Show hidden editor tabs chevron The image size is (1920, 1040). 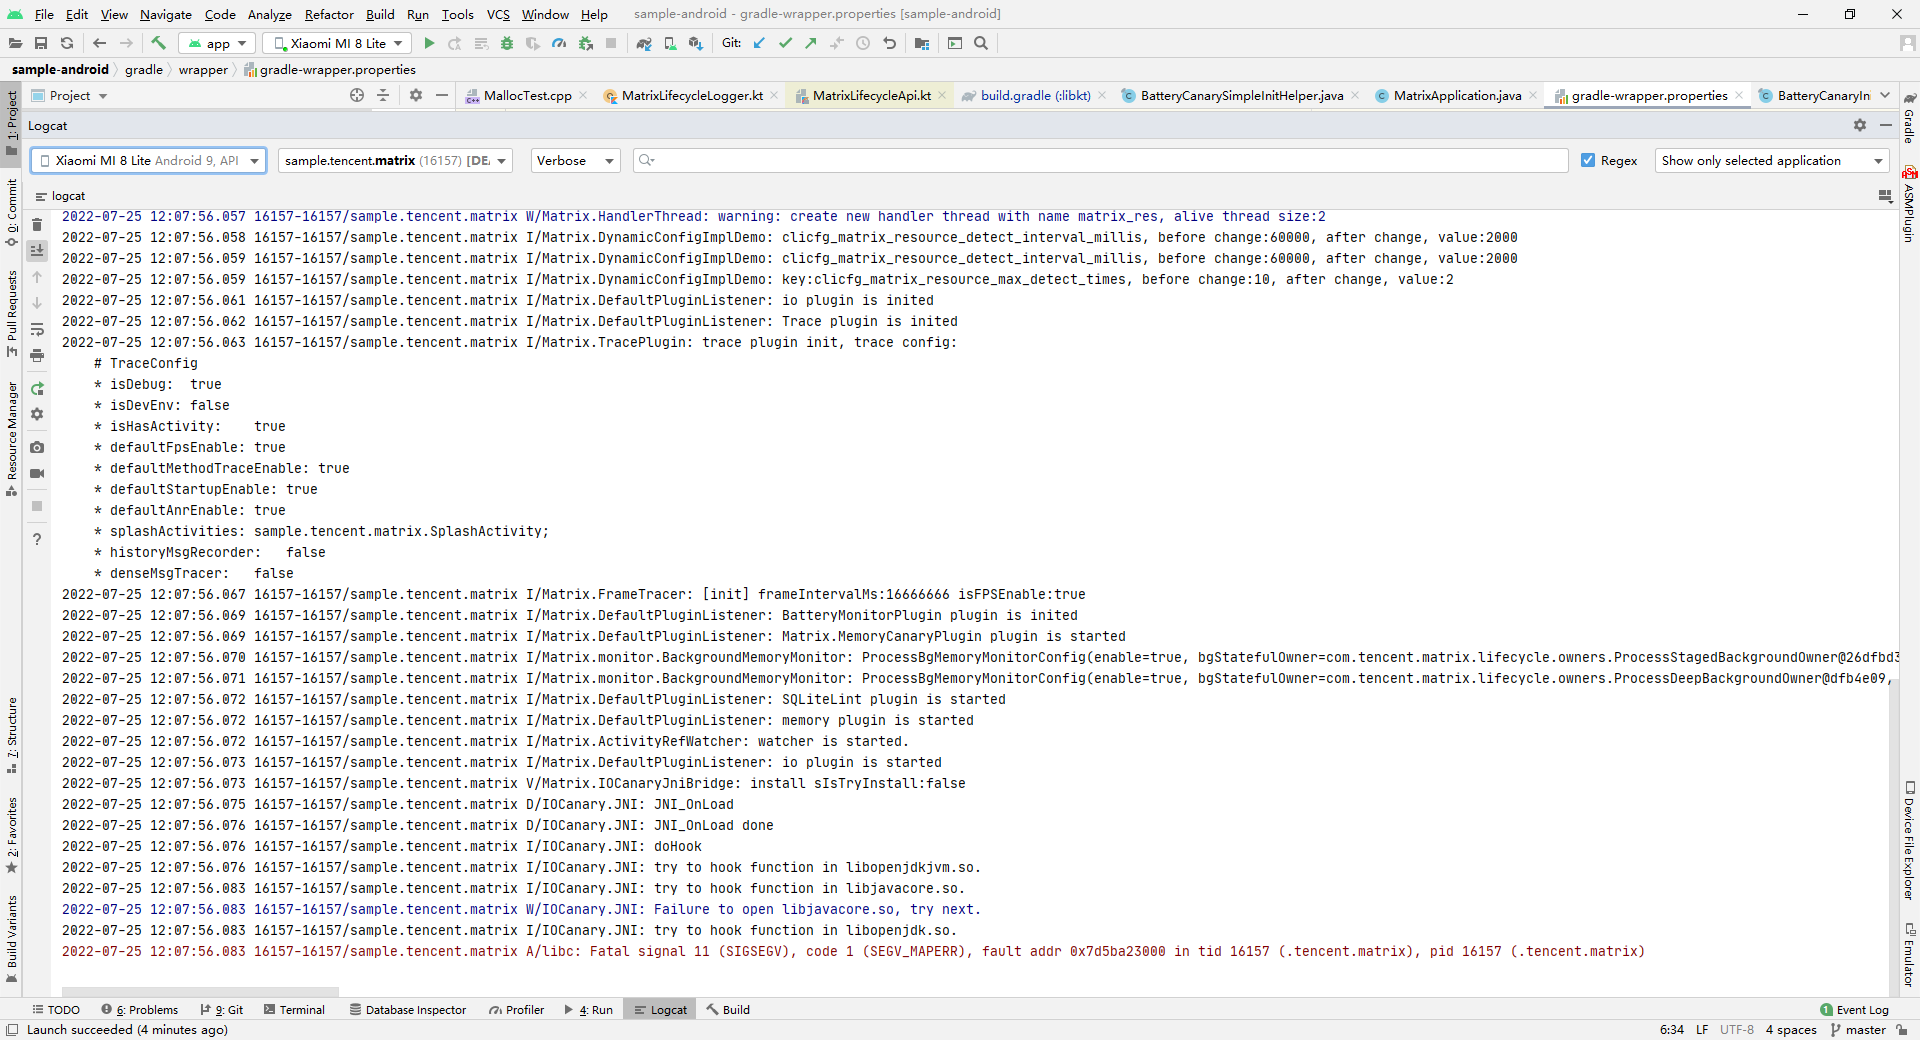point(1885,95)
